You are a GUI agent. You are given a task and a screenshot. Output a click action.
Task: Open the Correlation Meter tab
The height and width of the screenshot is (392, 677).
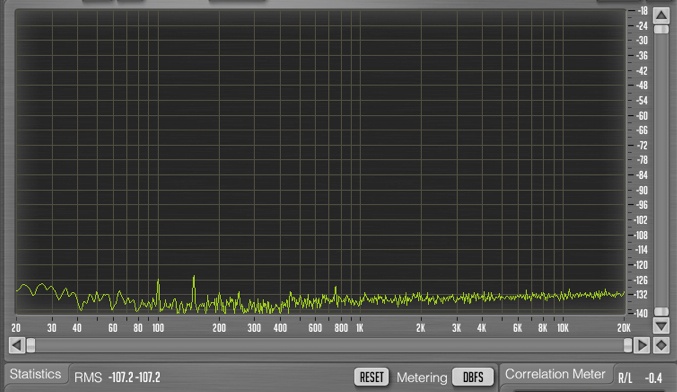click(x=555, y=374)
